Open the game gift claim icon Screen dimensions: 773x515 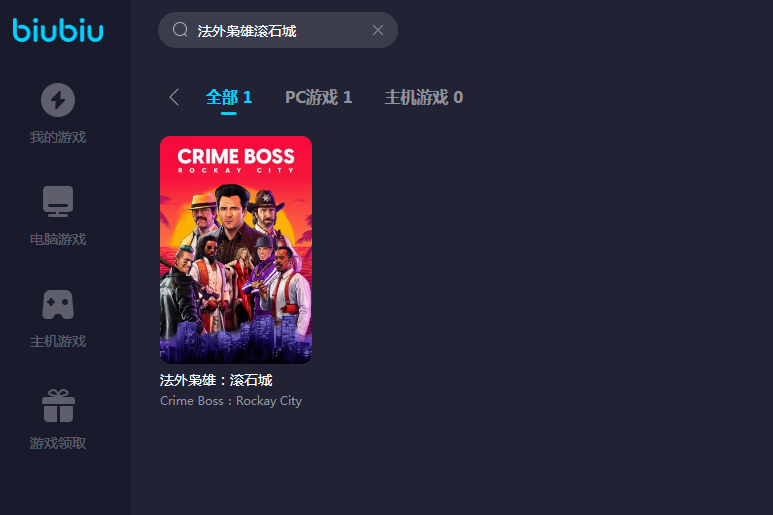pyautogui.click(x=58, y=406)
